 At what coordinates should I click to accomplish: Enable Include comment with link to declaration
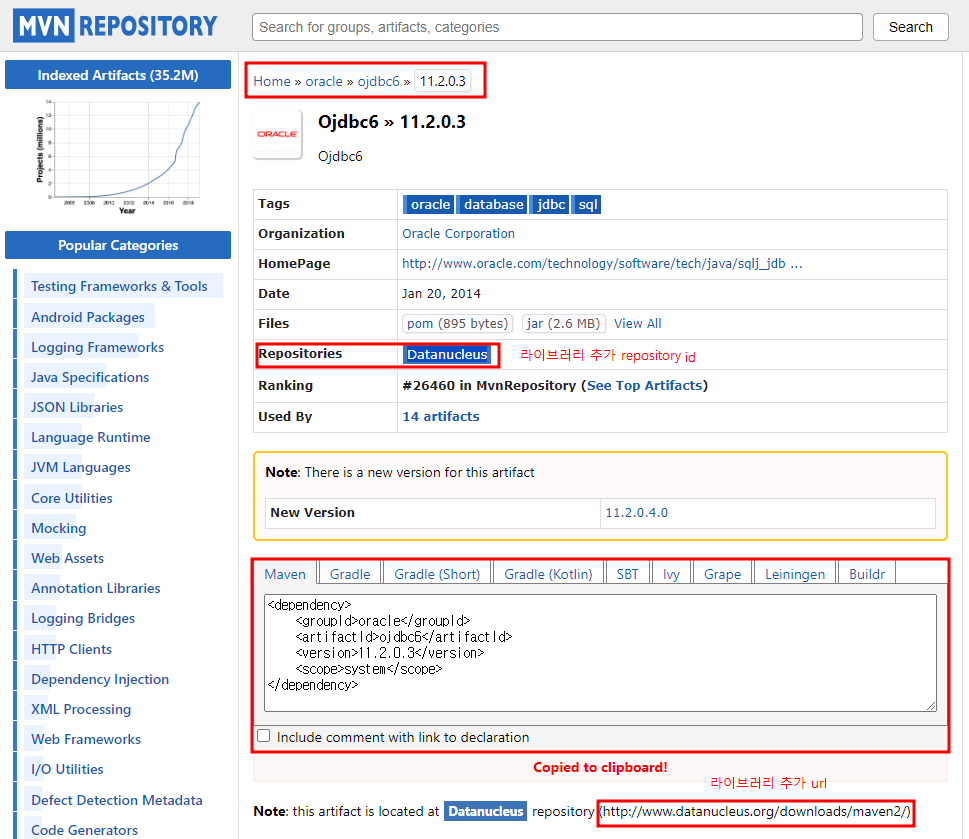coord(264,736)
